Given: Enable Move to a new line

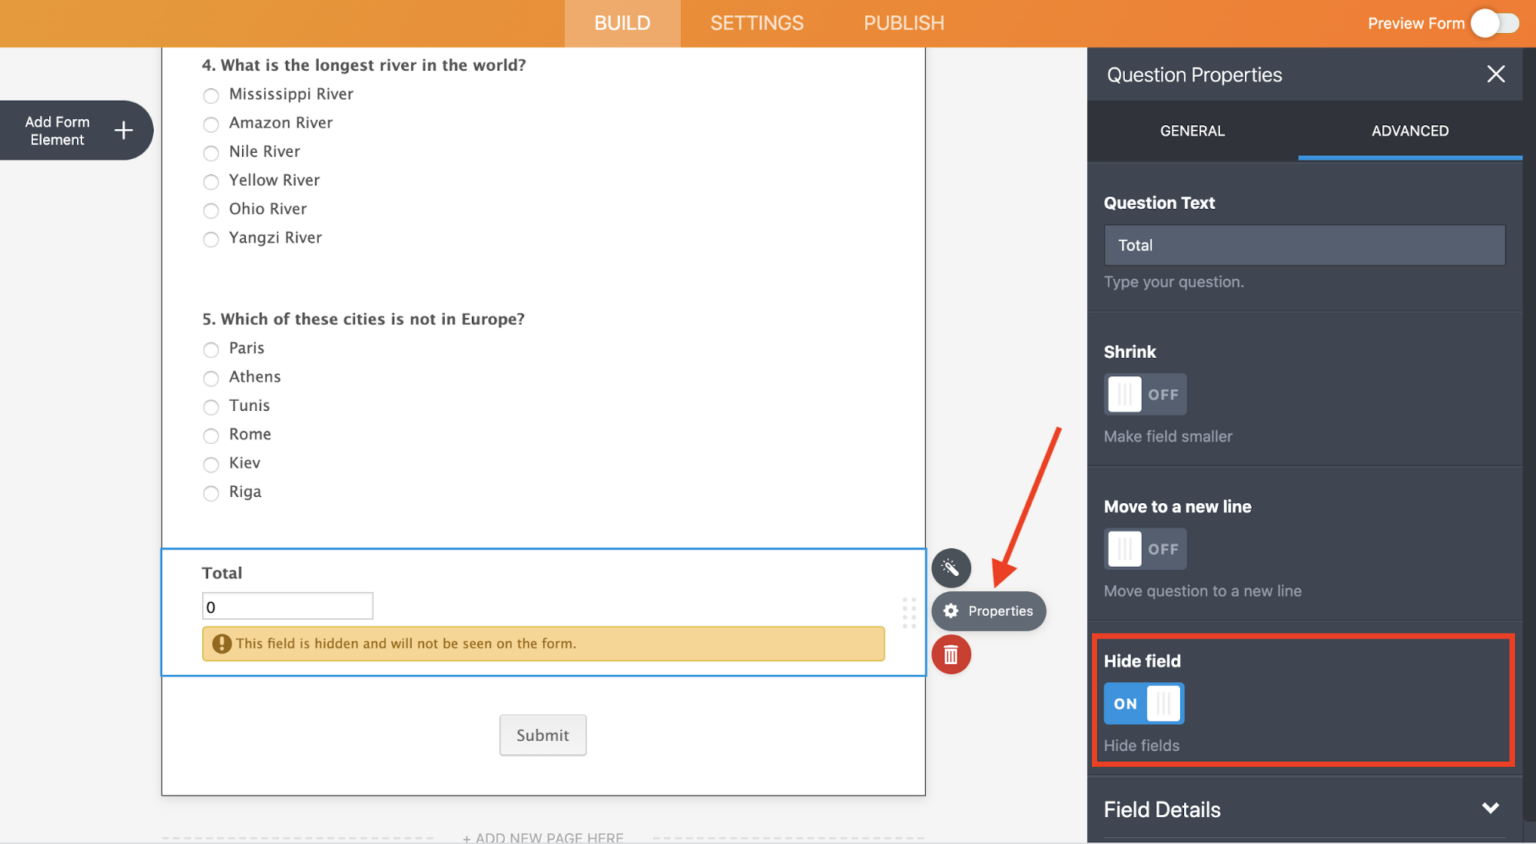Looking at the screenshot, I should [1144, 548].
